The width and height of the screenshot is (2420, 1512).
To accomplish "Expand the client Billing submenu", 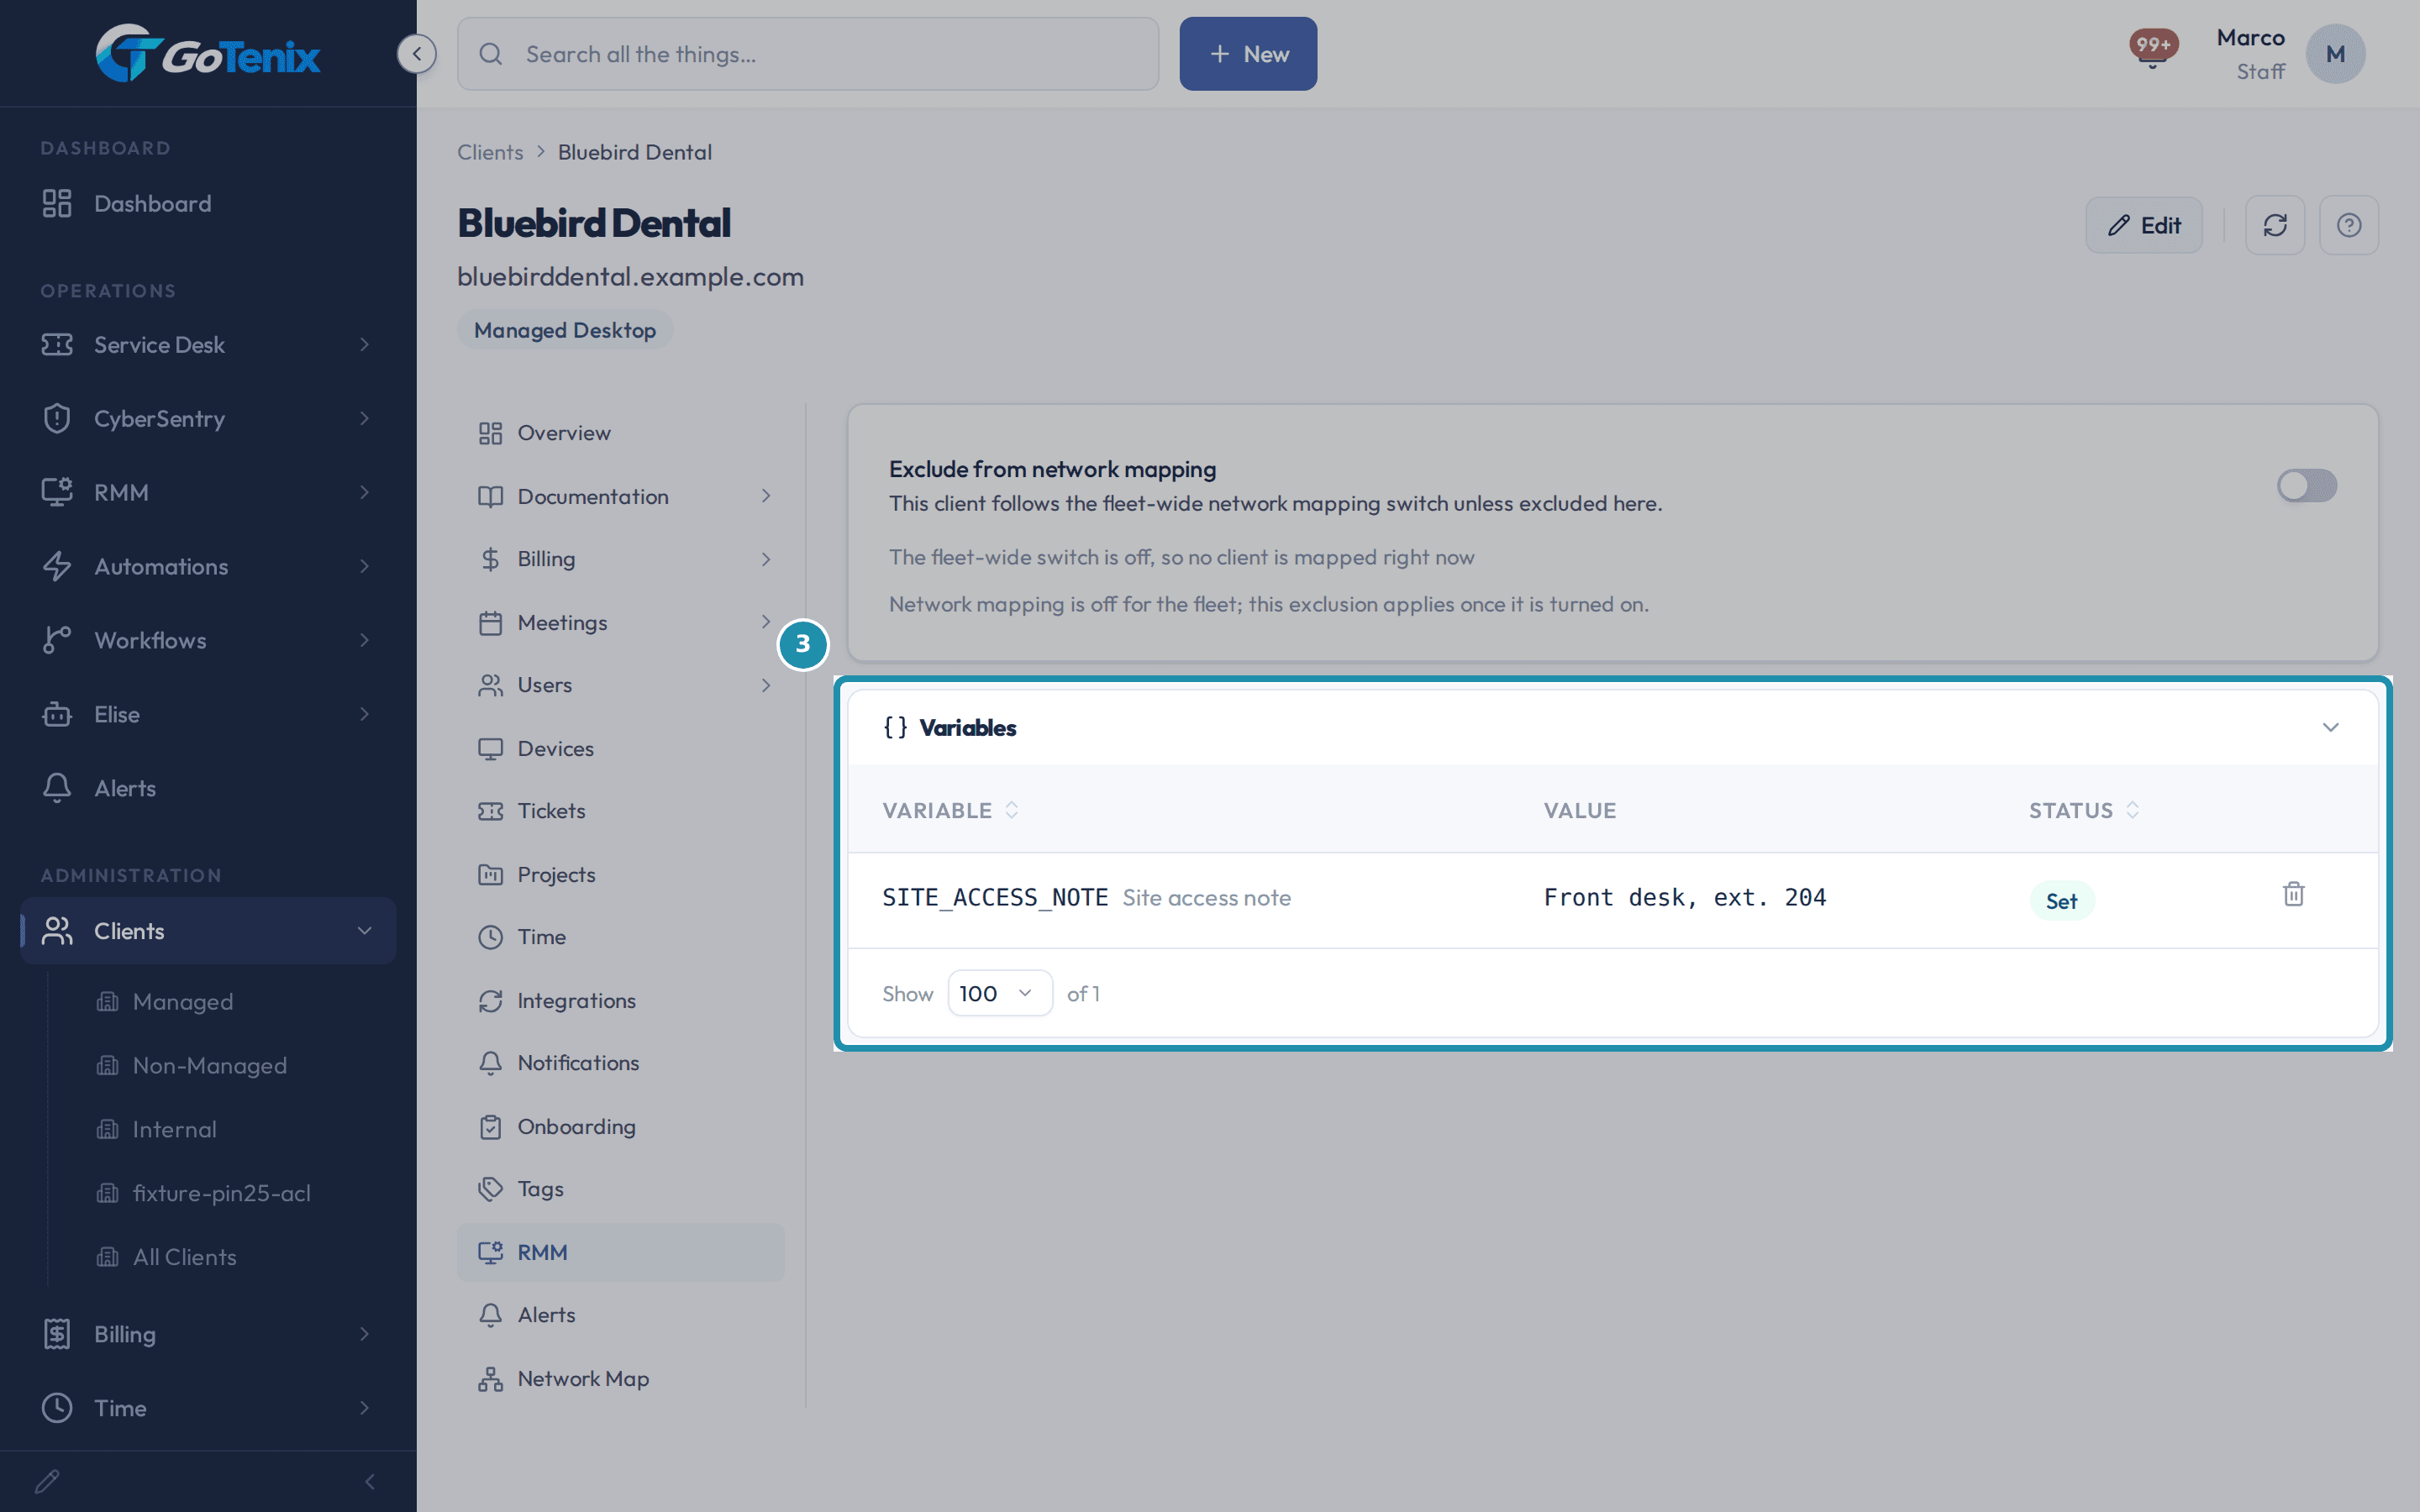I will (x=620, y=559).
